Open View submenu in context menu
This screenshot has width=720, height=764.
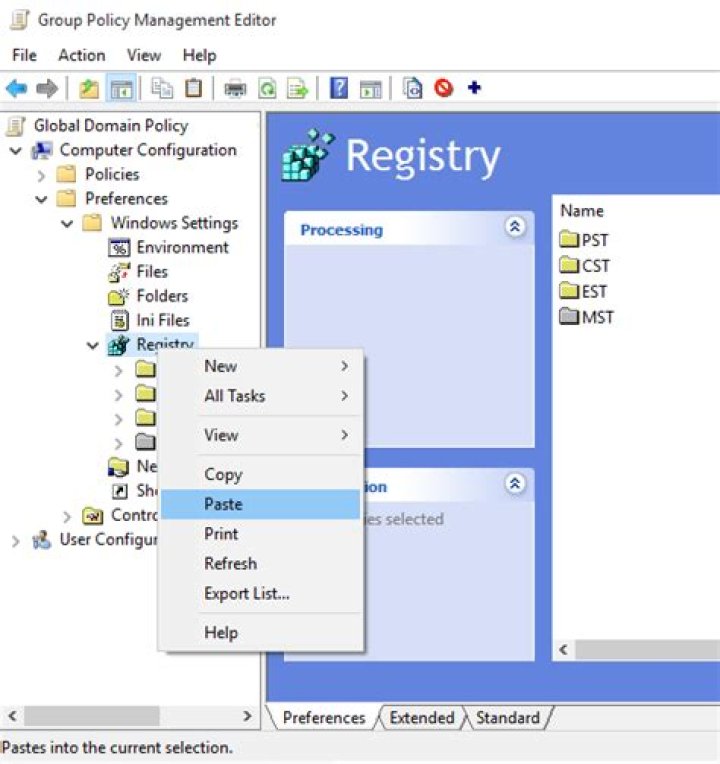261,435
